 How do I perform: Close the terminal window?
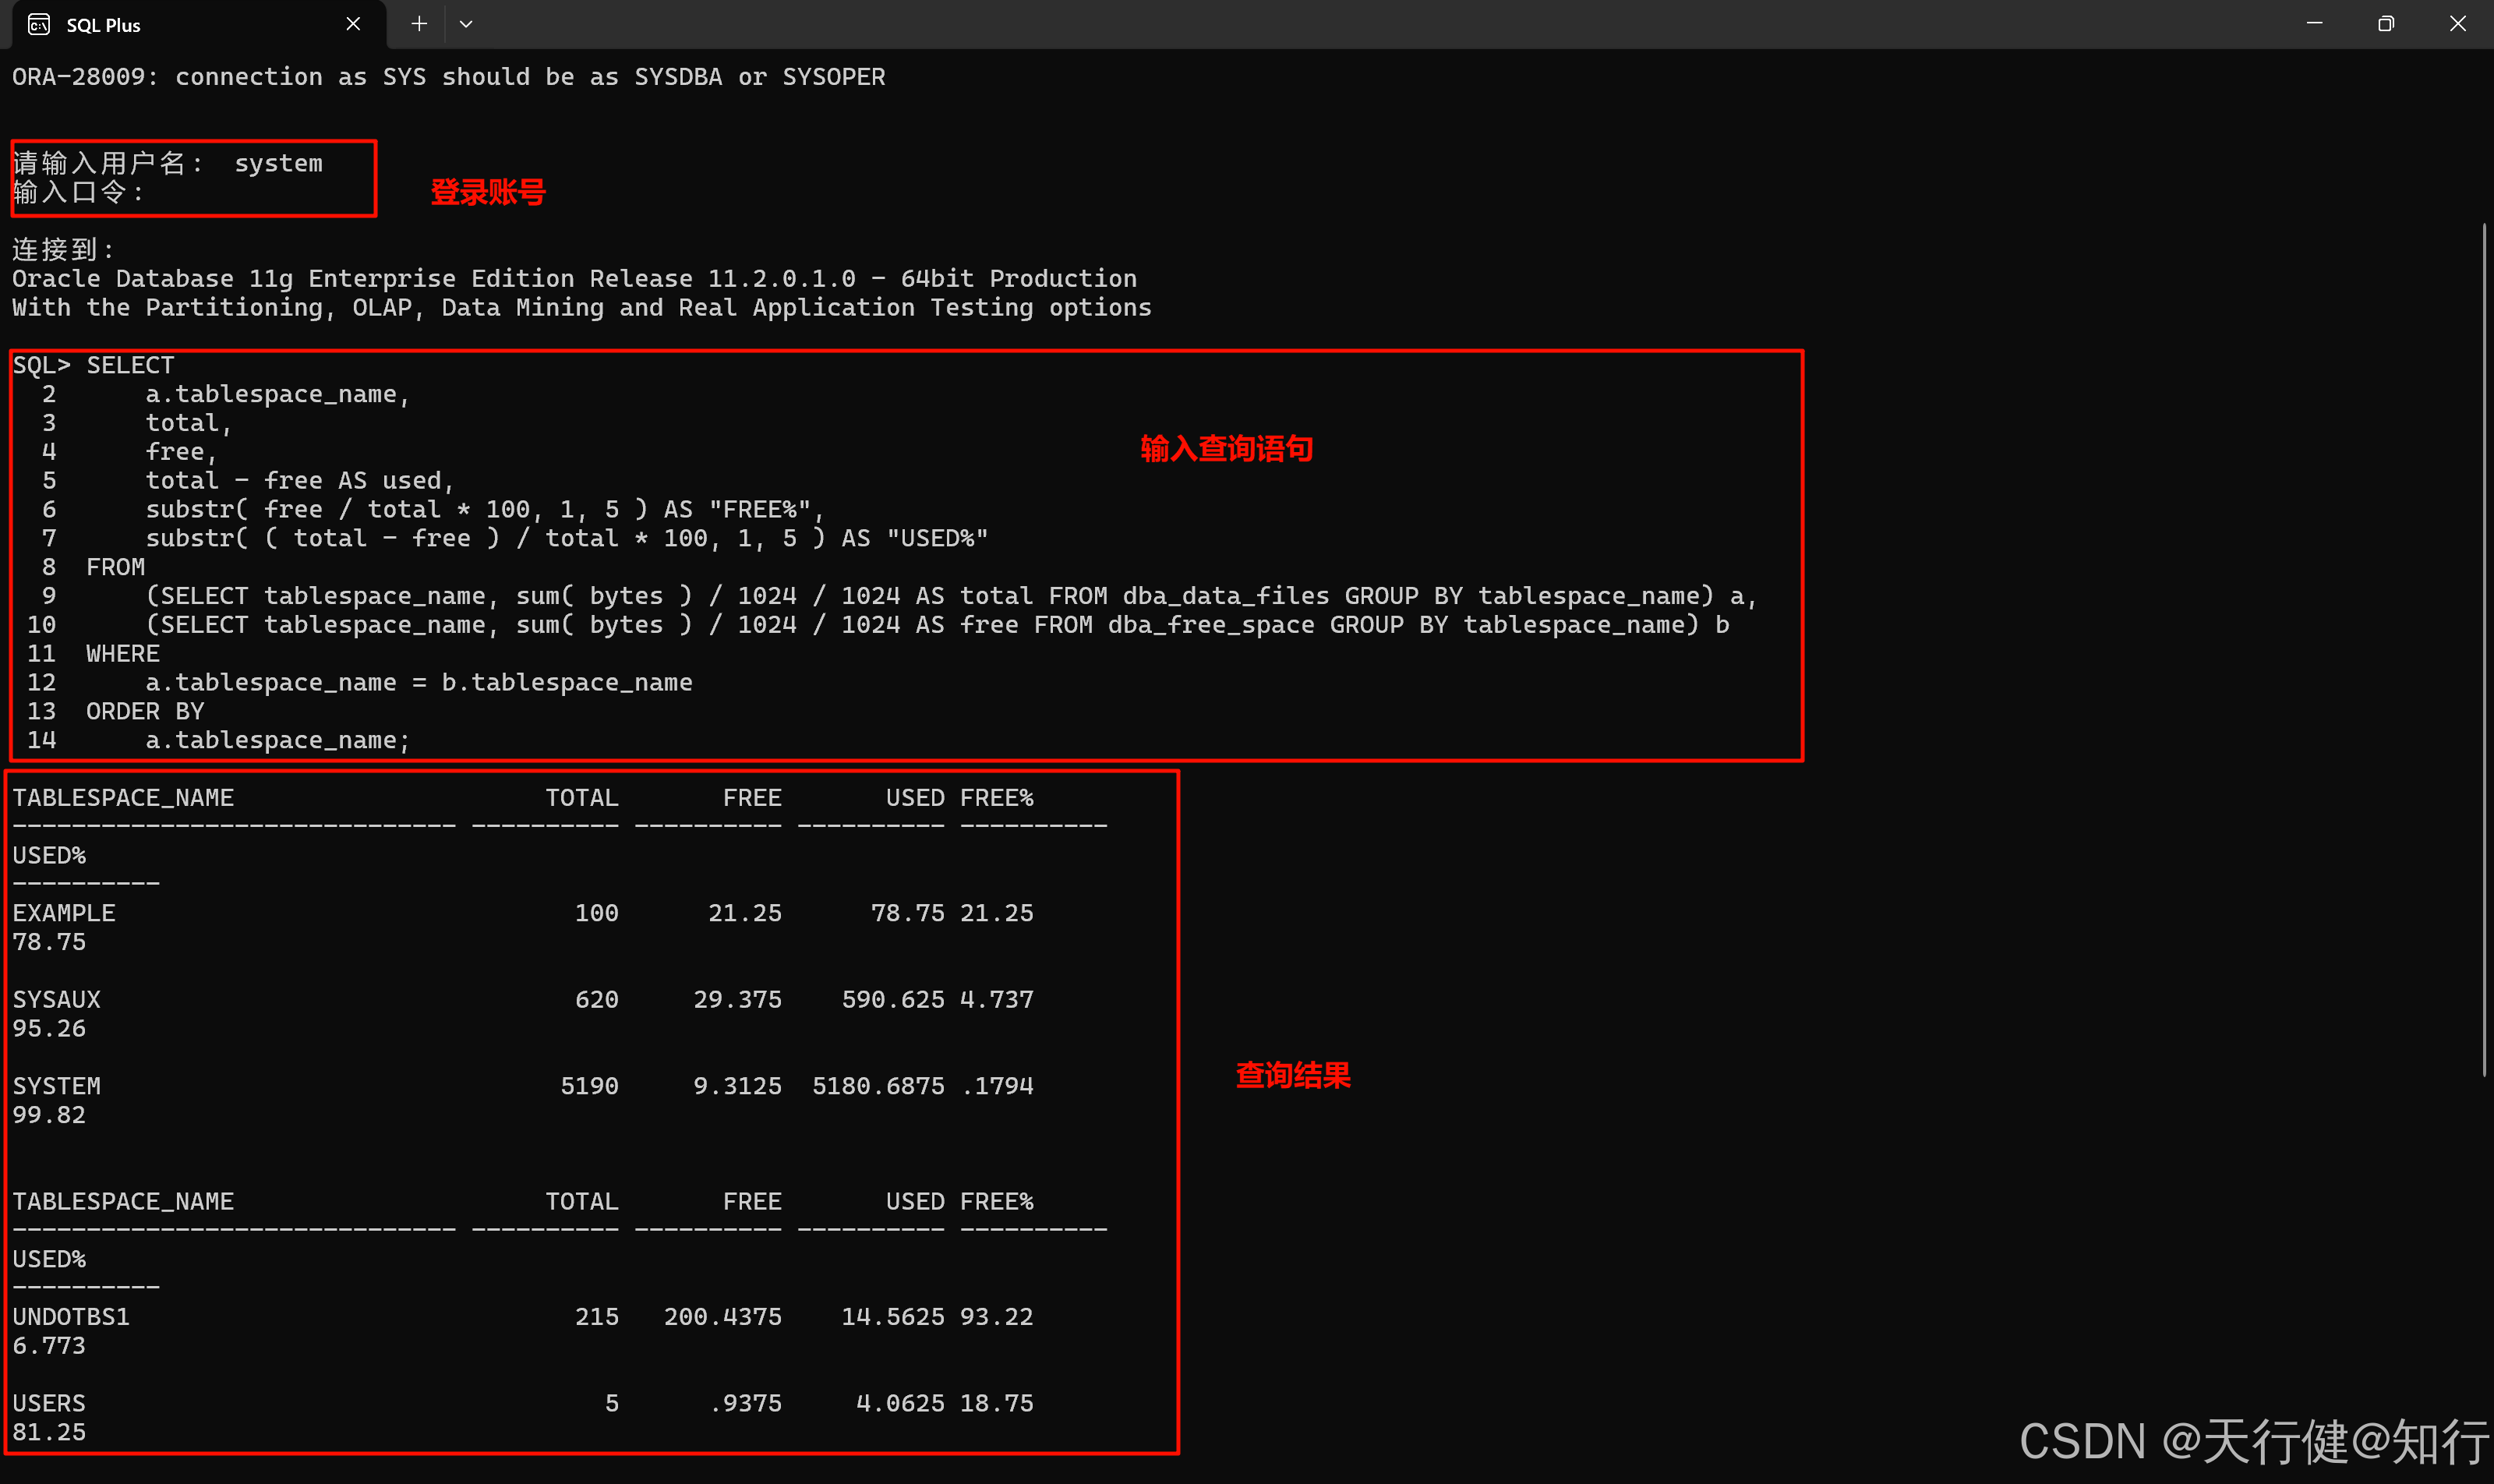2457,24
